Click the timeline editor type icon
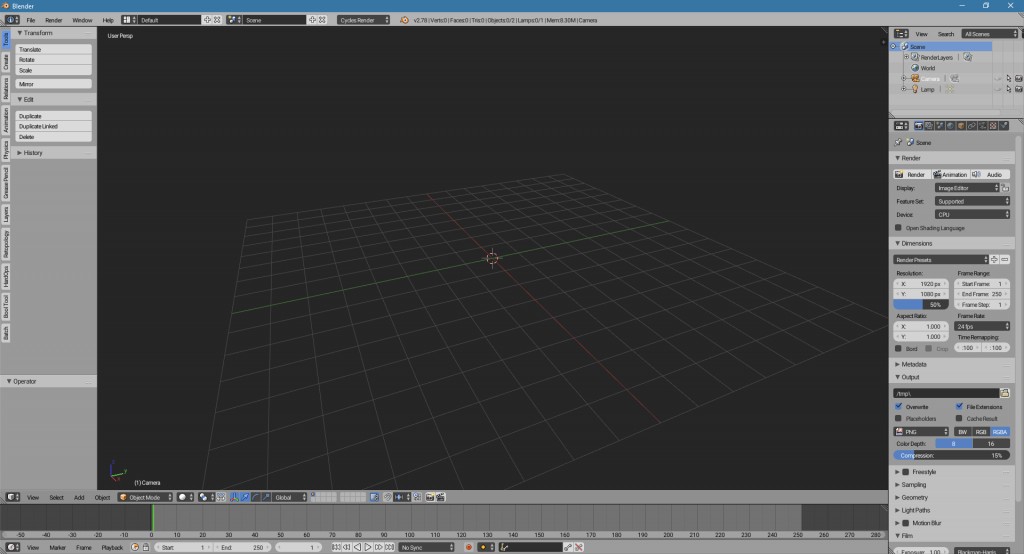1024x554 pixels. [12, 547]
